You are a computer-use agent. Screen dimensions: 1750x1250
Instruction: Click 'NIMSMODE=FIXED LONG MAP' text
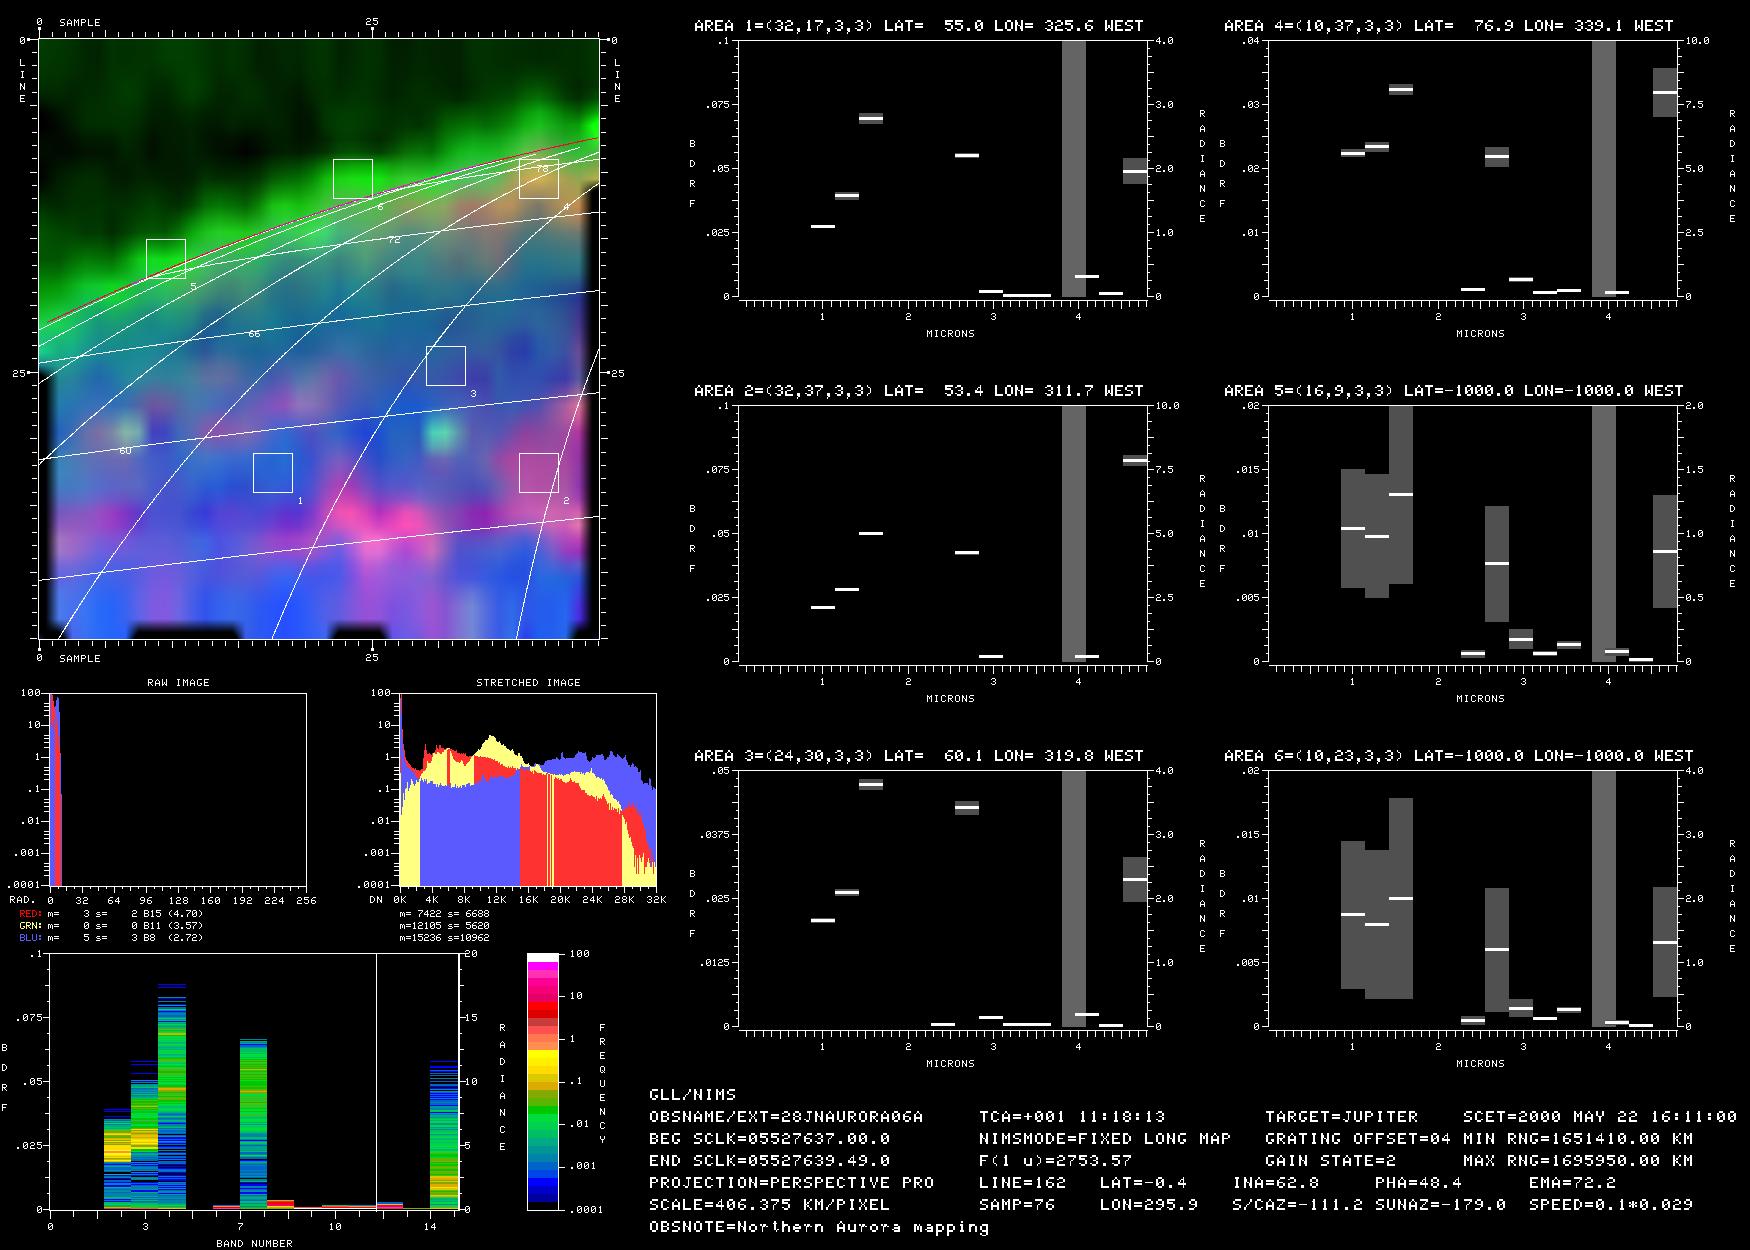tap(1105, 1139)
